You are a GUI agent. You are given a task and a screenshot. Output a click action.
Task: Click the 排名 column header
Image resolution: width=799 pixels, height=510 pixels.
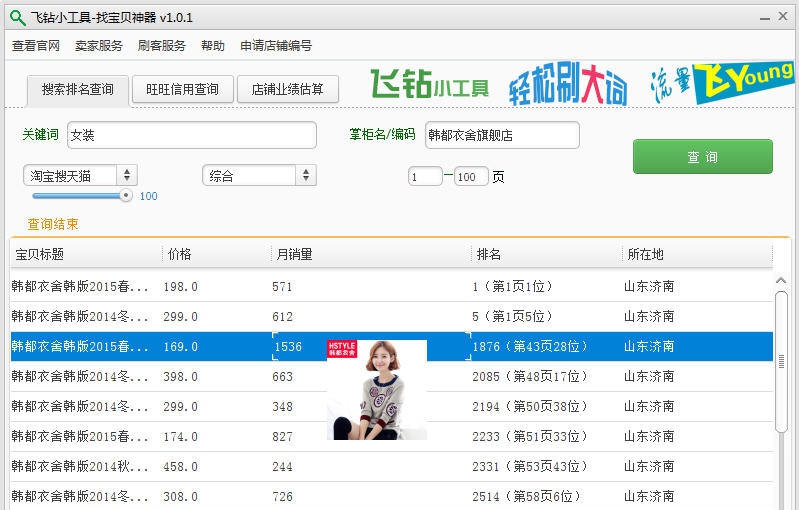pyautogui.click(x=546, y=254)
